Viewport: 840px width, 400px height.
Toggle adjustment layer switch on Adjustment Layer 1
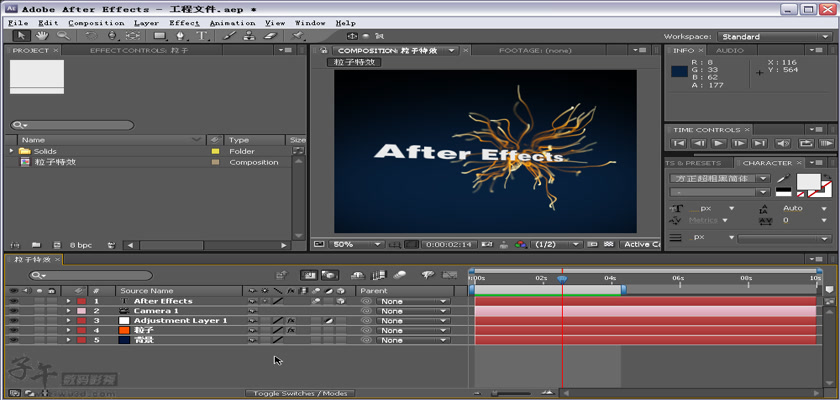(x=328, y=321)
